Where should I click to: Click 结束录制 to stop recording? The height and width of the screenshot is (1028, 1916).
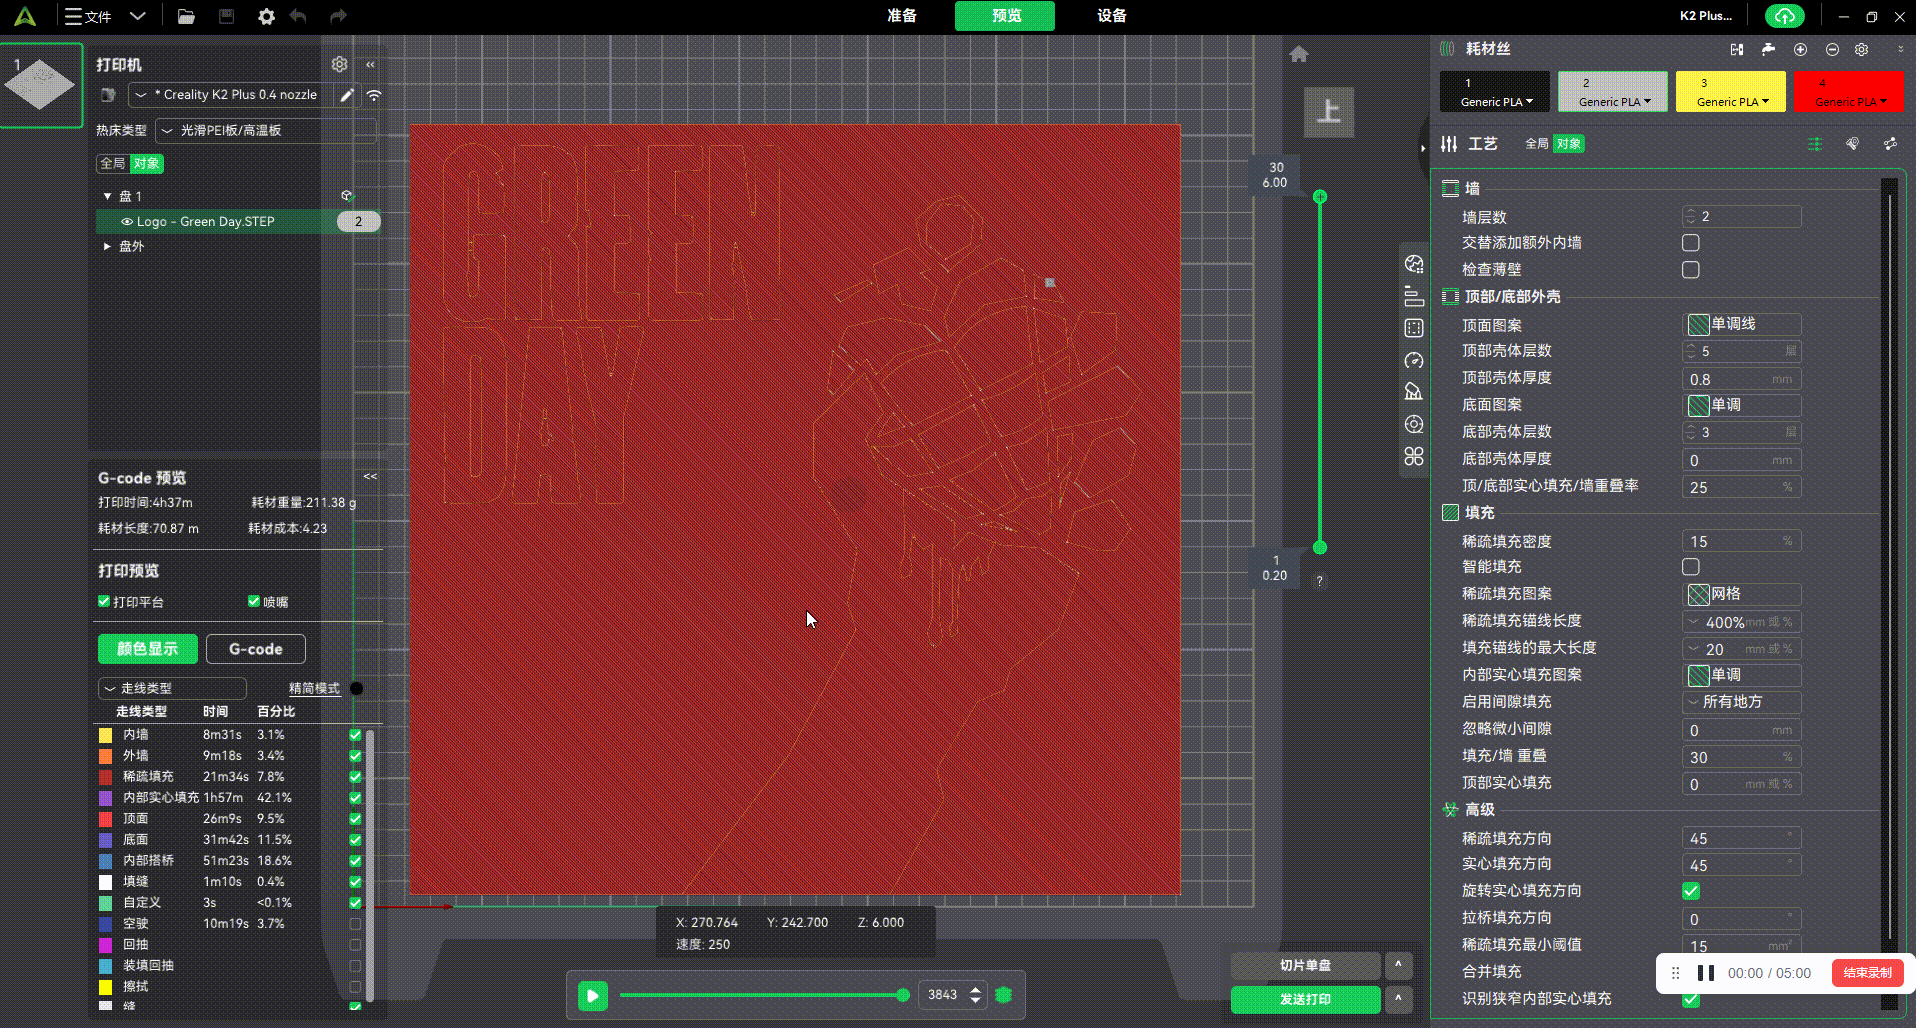(1868, 973)
